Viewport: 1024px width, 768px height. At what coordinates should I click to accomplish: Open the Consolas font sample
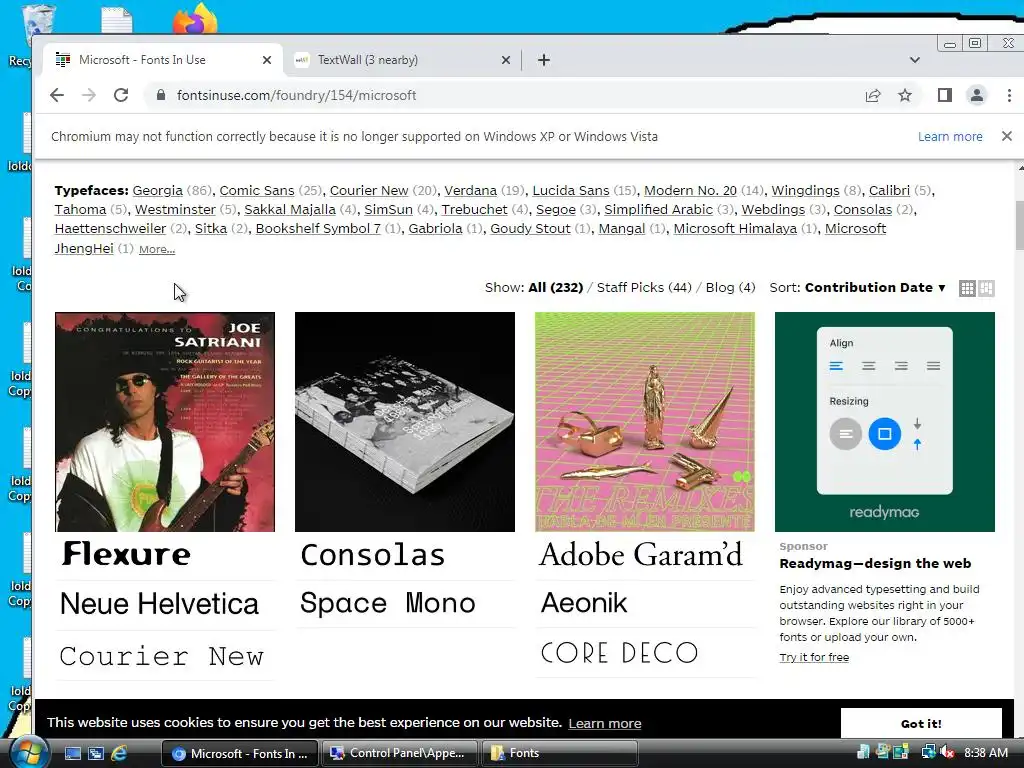tap(372, 554)
